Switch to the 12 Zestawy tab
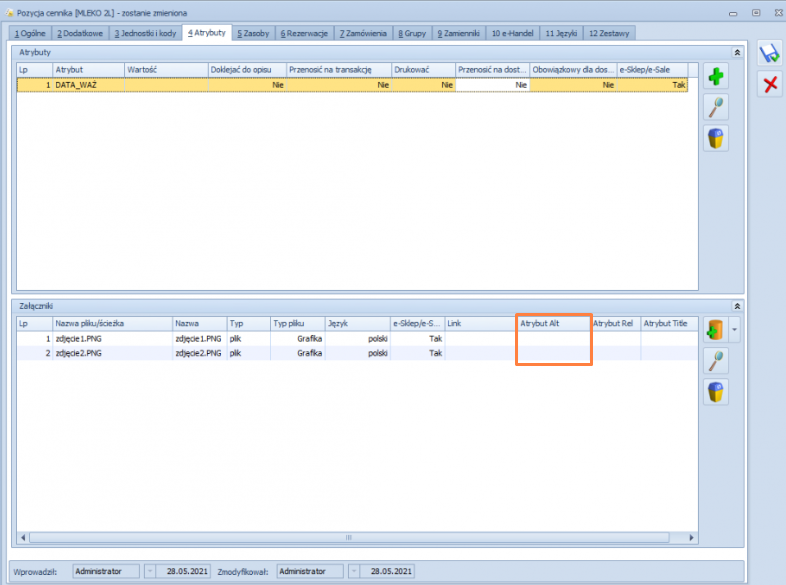This screenshot has width=786, height=585. click(609, 34)
